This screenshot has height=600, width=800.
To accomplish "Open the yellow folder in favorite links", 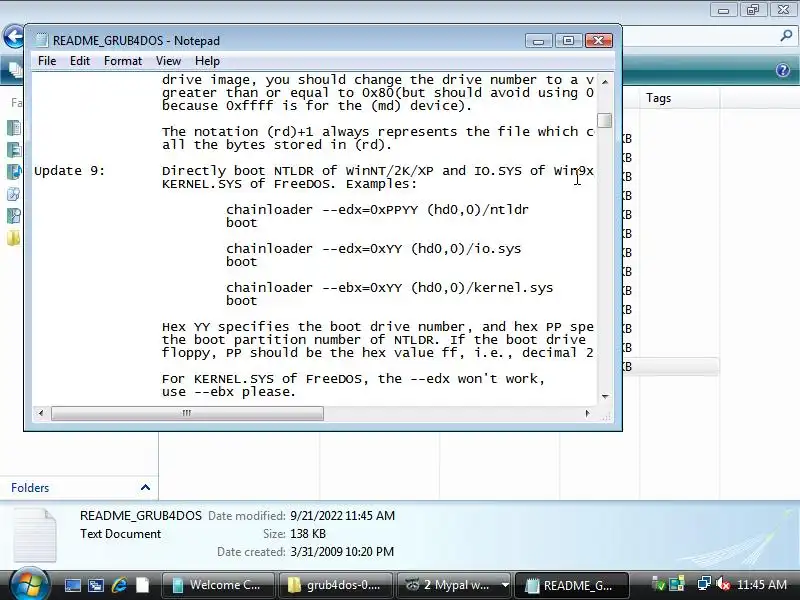I will (x=14, y=238).
